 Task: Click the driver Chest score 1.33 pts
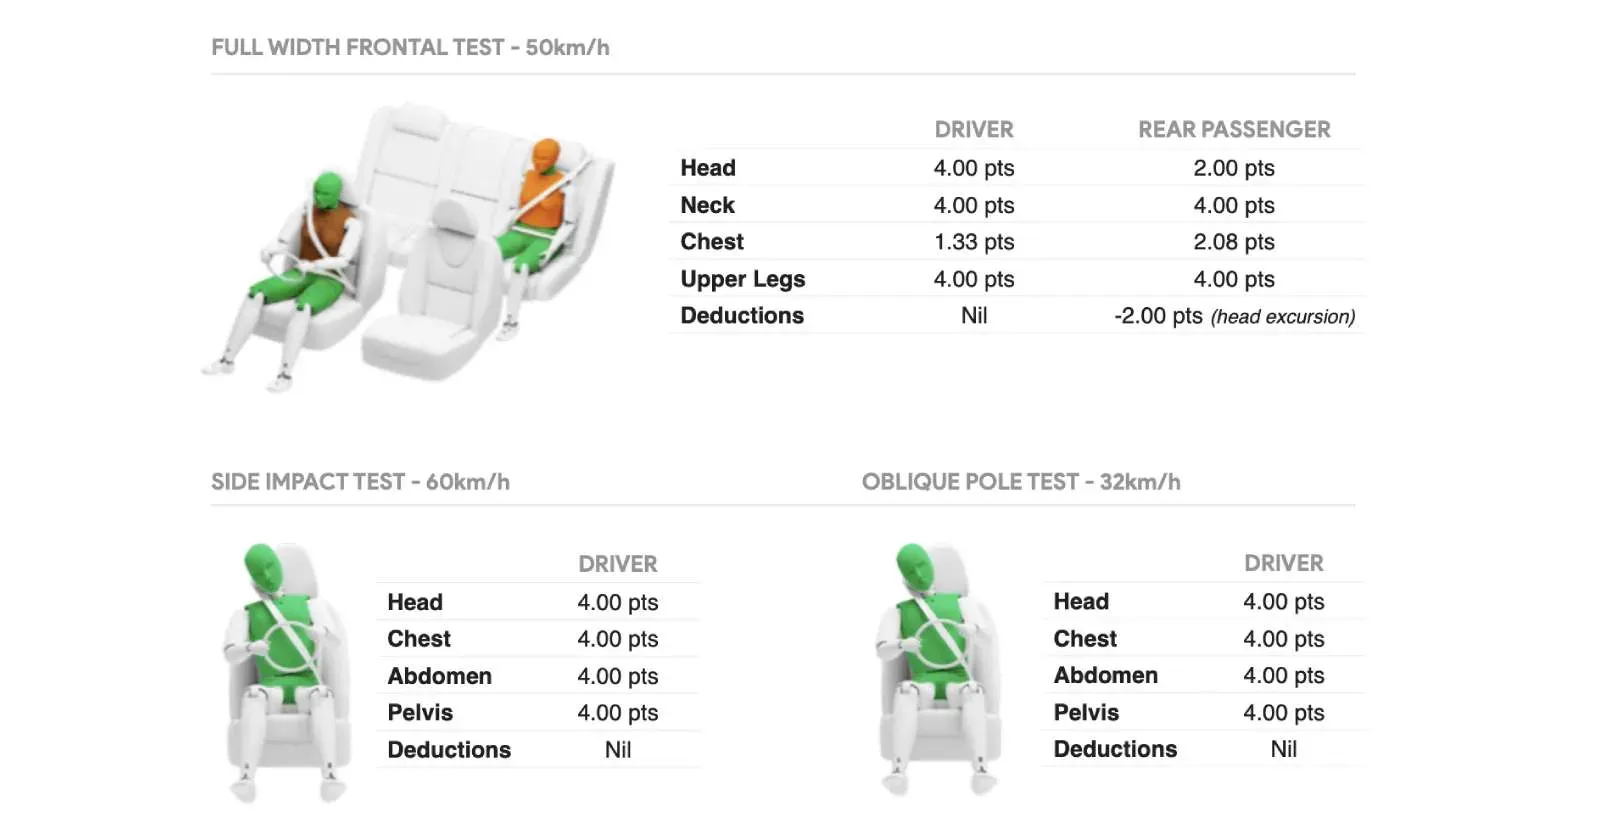point(974,242)
